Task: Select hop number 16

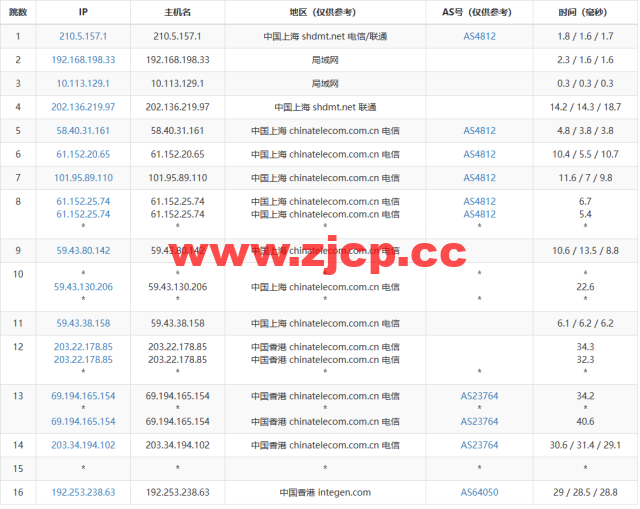Action: [x=18, y=493]
